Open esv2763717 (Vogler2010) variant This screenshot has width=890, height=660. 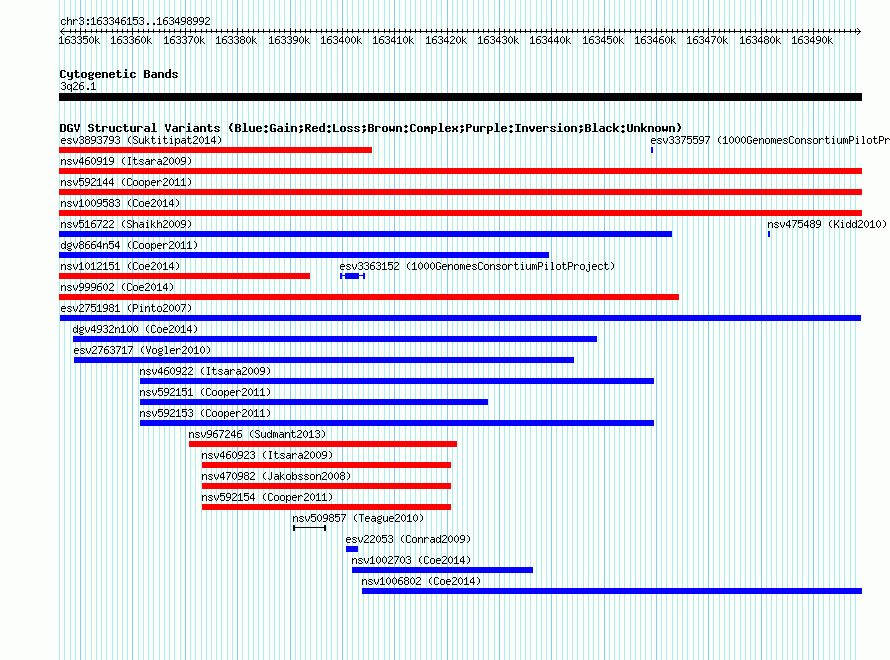click(142, 350)
